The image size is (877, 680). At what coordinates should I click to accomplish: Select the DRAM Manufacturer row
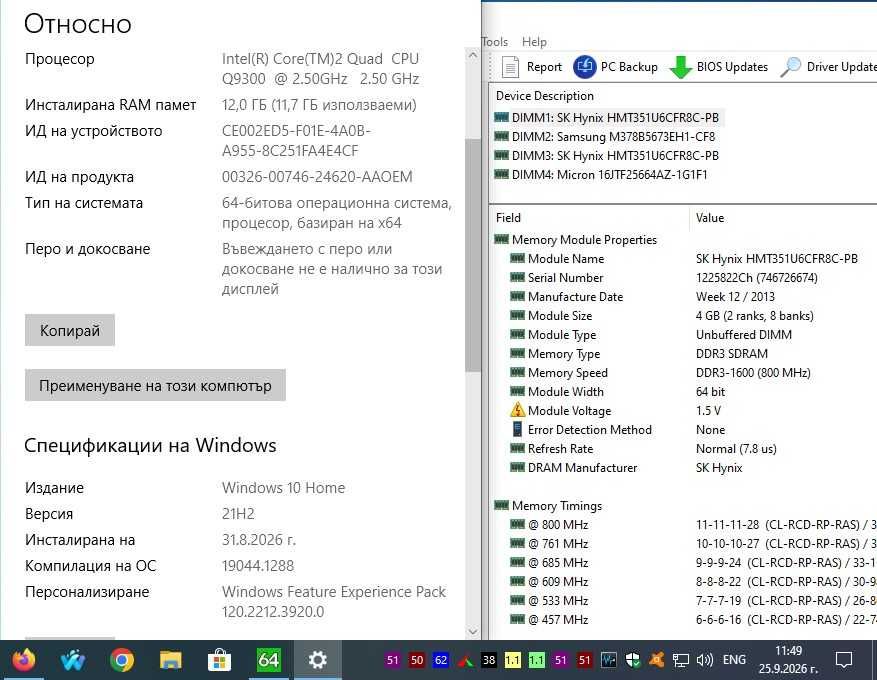pyautogui.click(x=626, y=468)
